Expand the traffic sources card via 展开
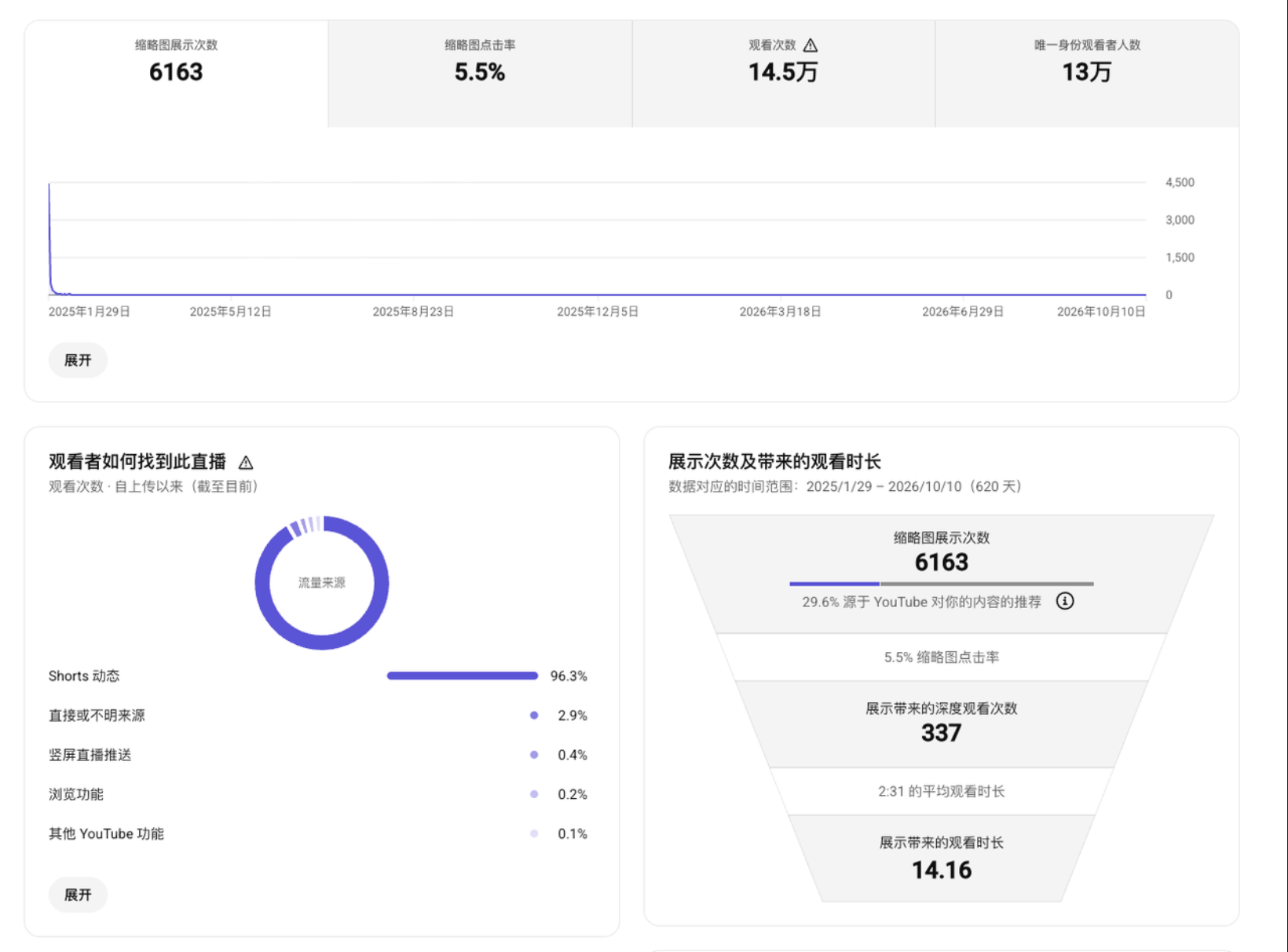Image resolution: width=1288 pixels, height=952 pixels. (78, 895)
